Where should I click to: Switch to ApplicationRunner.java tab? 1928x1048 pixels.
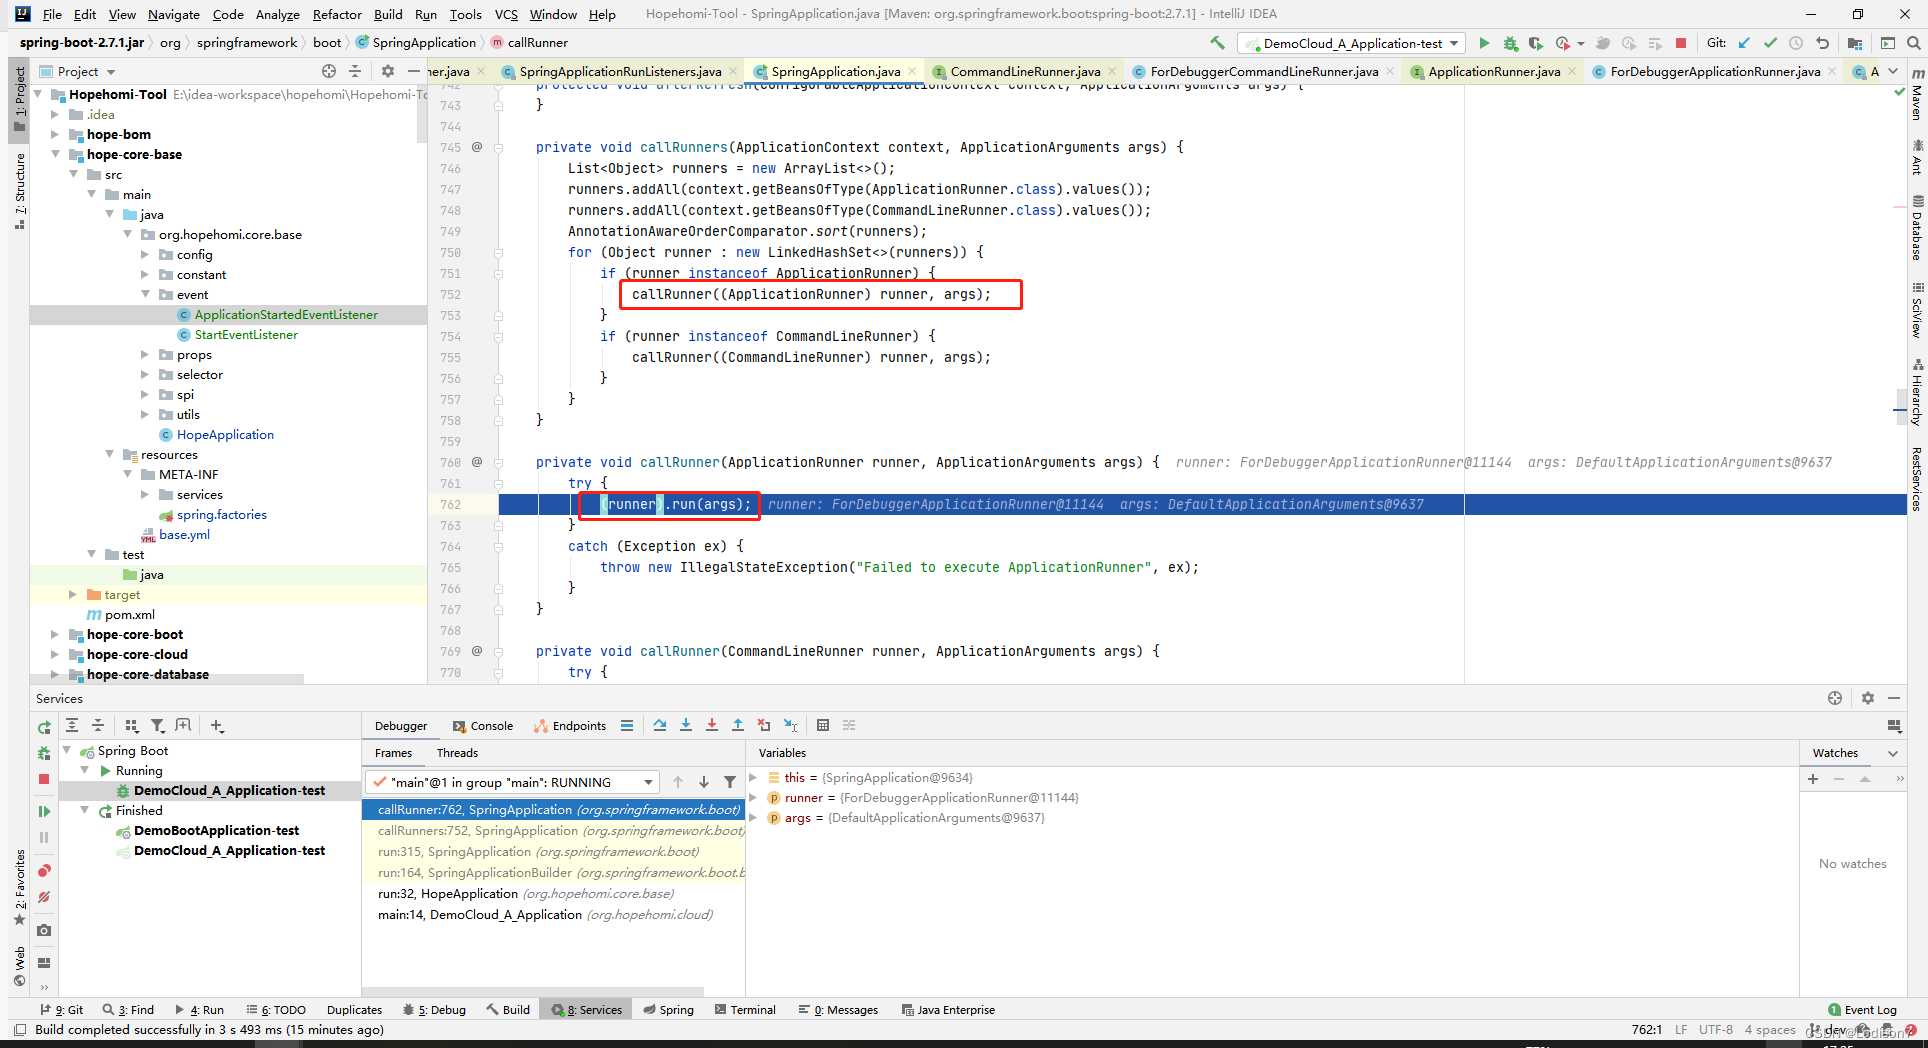point(1493,71)
